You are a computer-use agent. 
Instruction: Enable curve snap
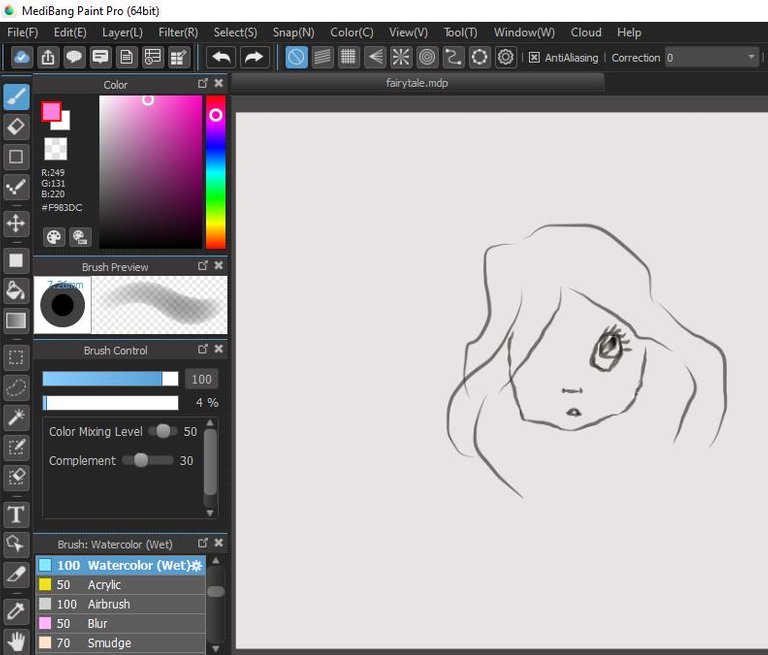(x=453, y=57)
